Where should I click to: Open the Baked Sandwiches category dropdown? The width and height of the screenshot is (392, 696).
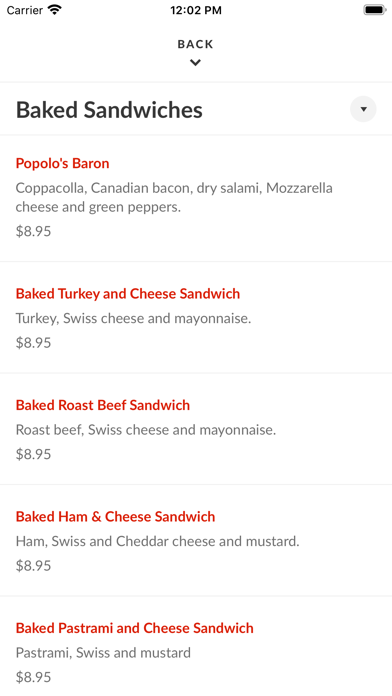(x=363, y=109)
